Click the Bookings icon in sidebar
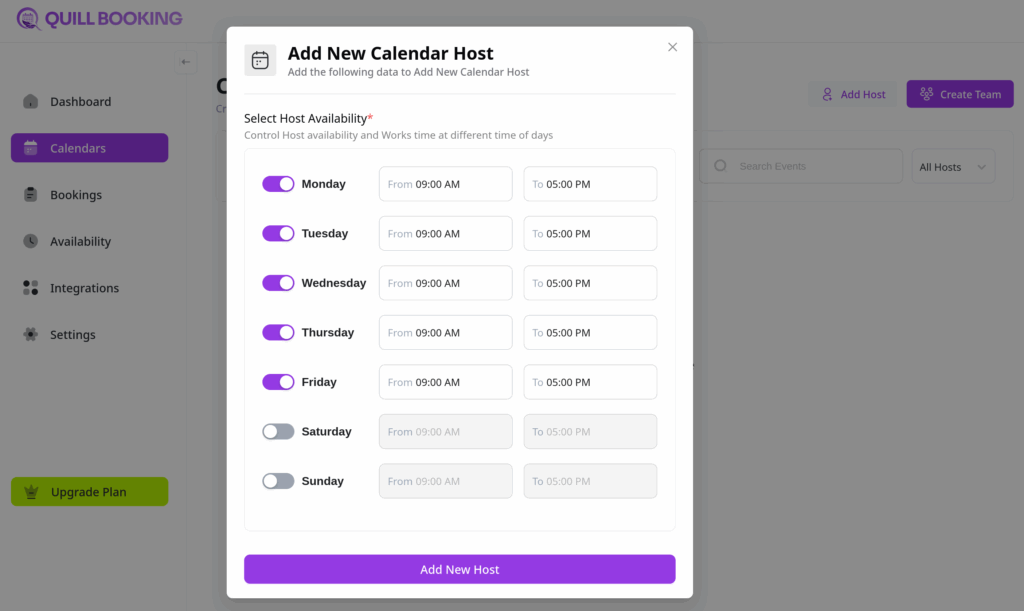Screen dimensions: 1024x611 point(31,195)
